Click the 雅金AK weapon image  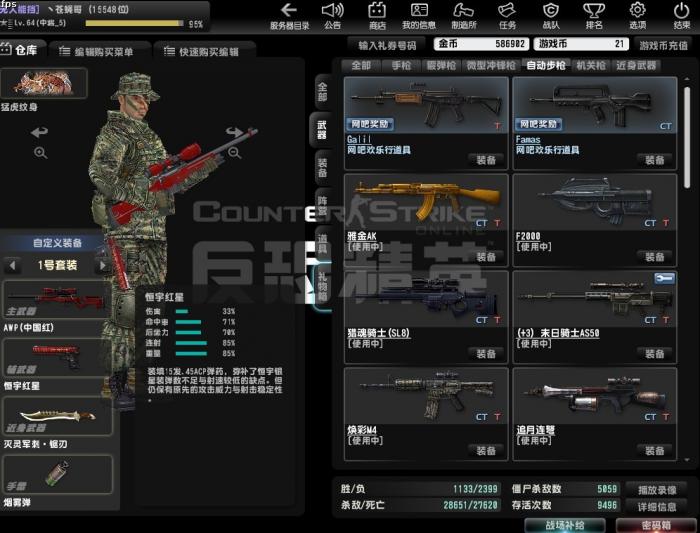coord(426,202)
